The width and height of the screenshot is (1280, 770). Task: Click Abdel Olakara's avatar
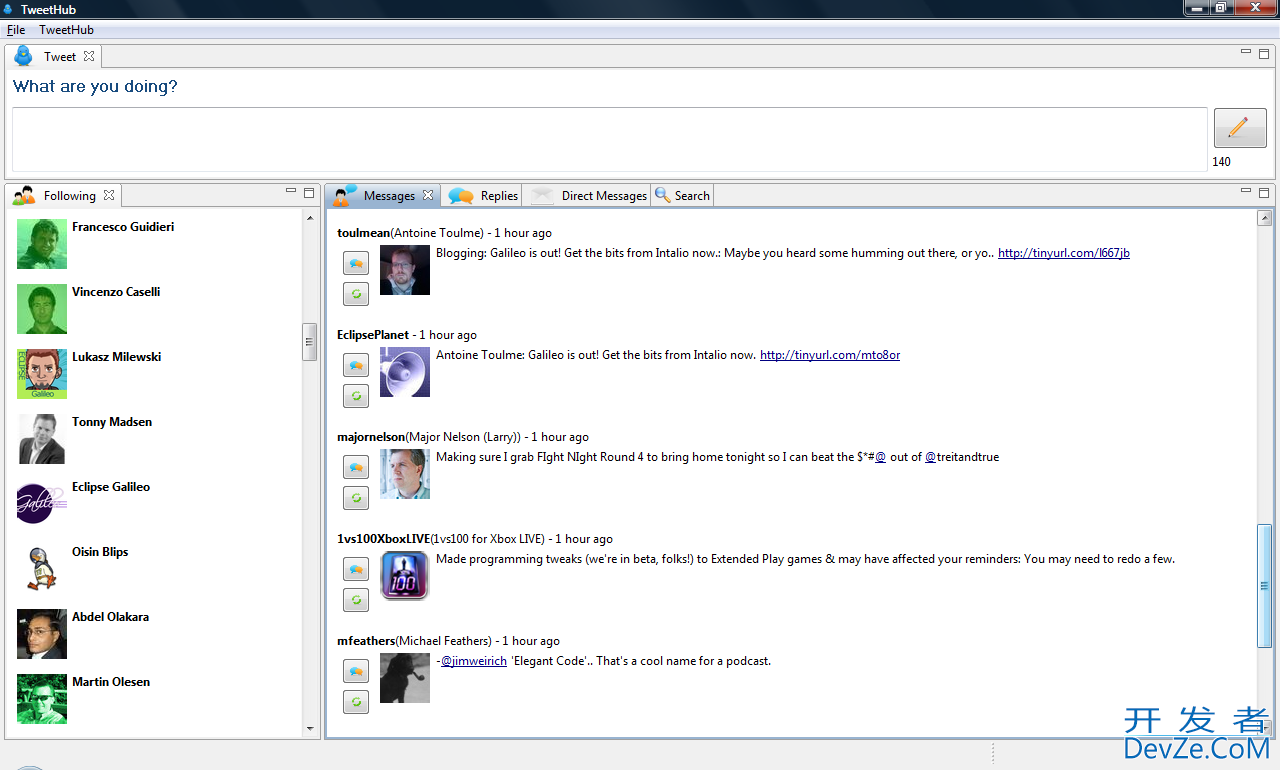[42, 634]
